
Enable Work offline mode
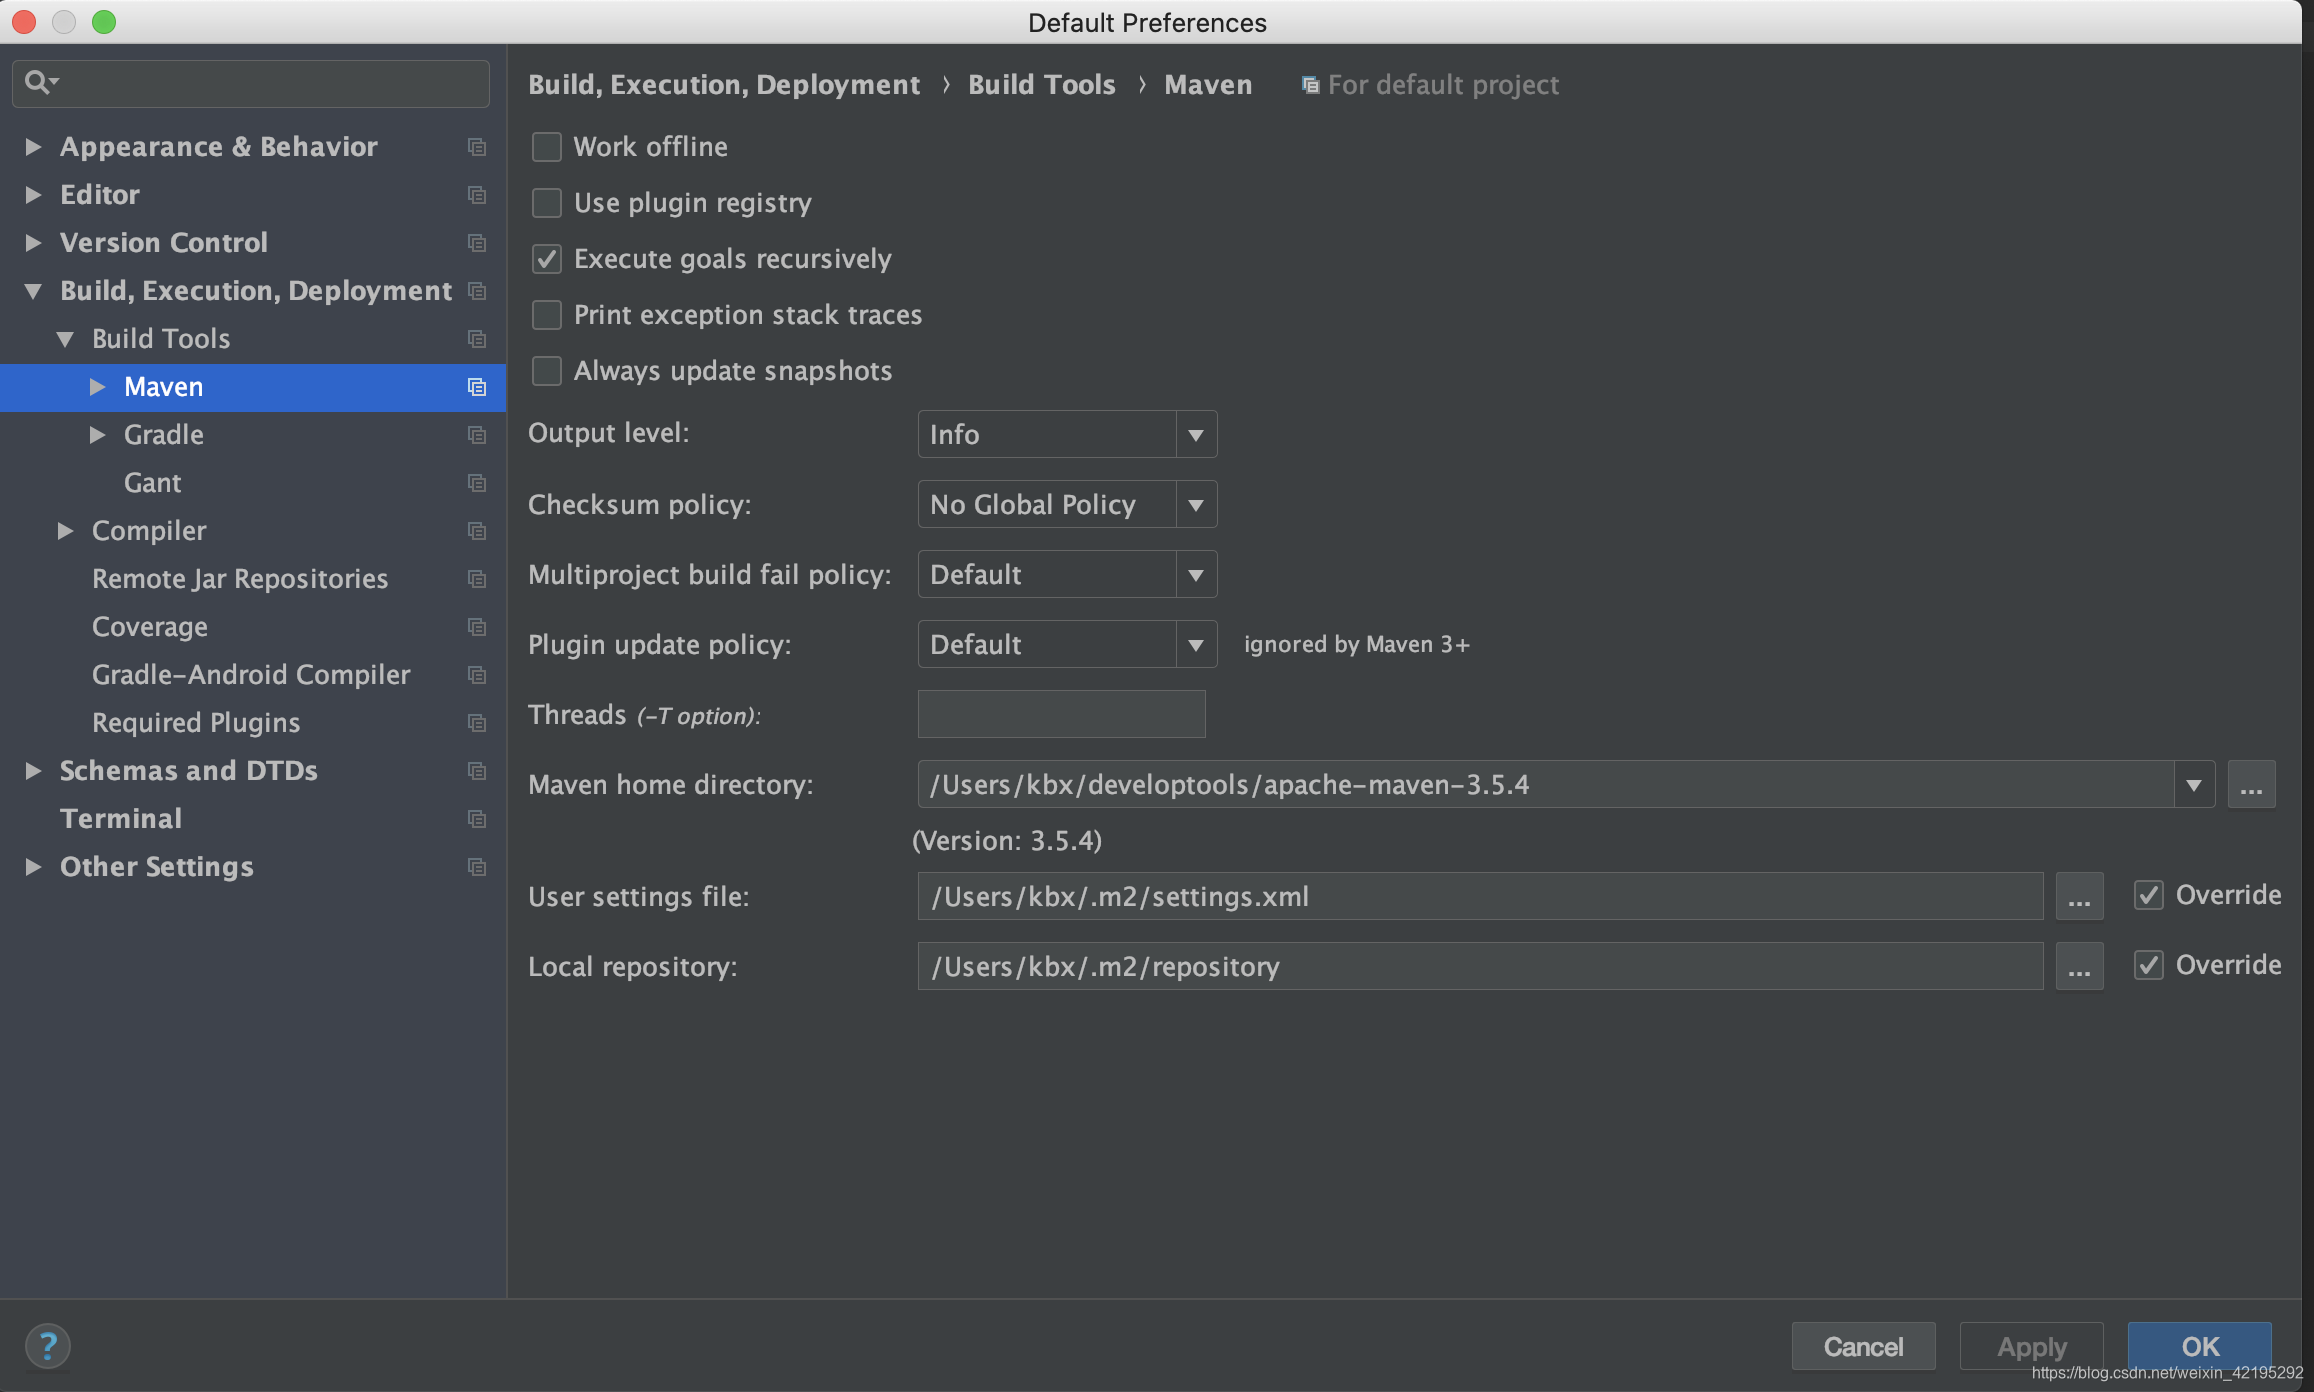546,146
